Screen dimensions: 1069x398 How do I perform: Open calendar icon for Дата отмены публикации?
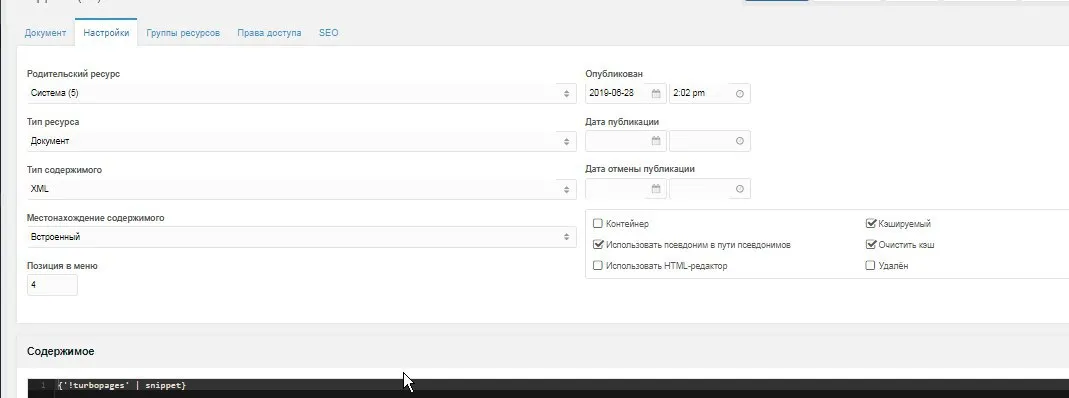(656, 189)
